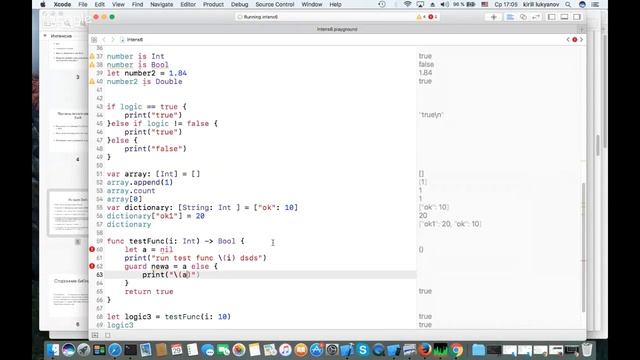The image size is (640, 360).
Task: Click the error marker on line 62
Action: [x=92, y=266]
